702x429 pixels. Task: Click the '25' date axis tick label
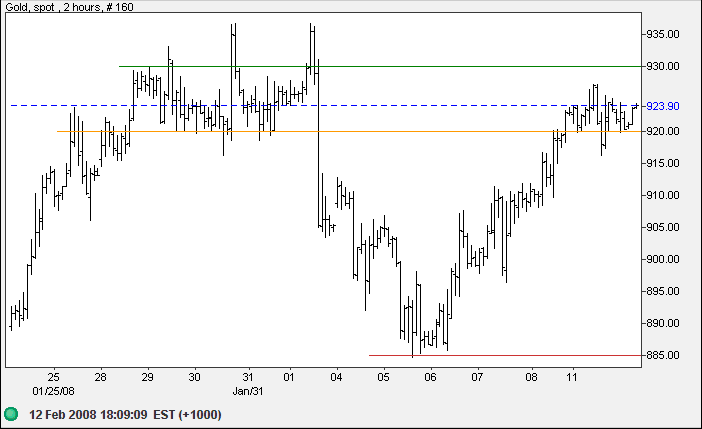tap(53, 378)
